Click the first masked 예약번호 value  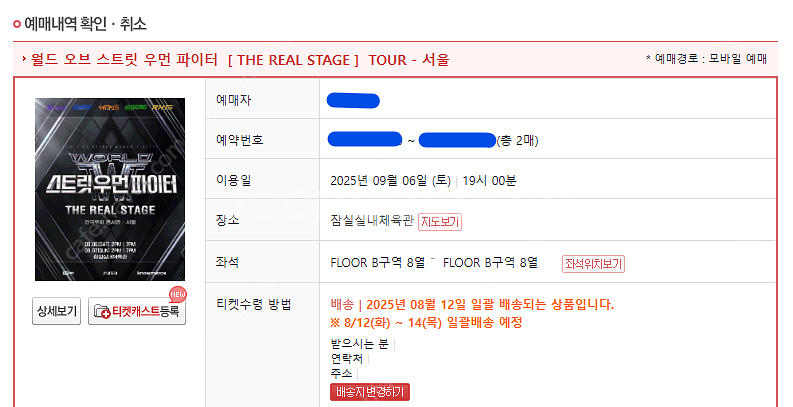click(365, 139)
